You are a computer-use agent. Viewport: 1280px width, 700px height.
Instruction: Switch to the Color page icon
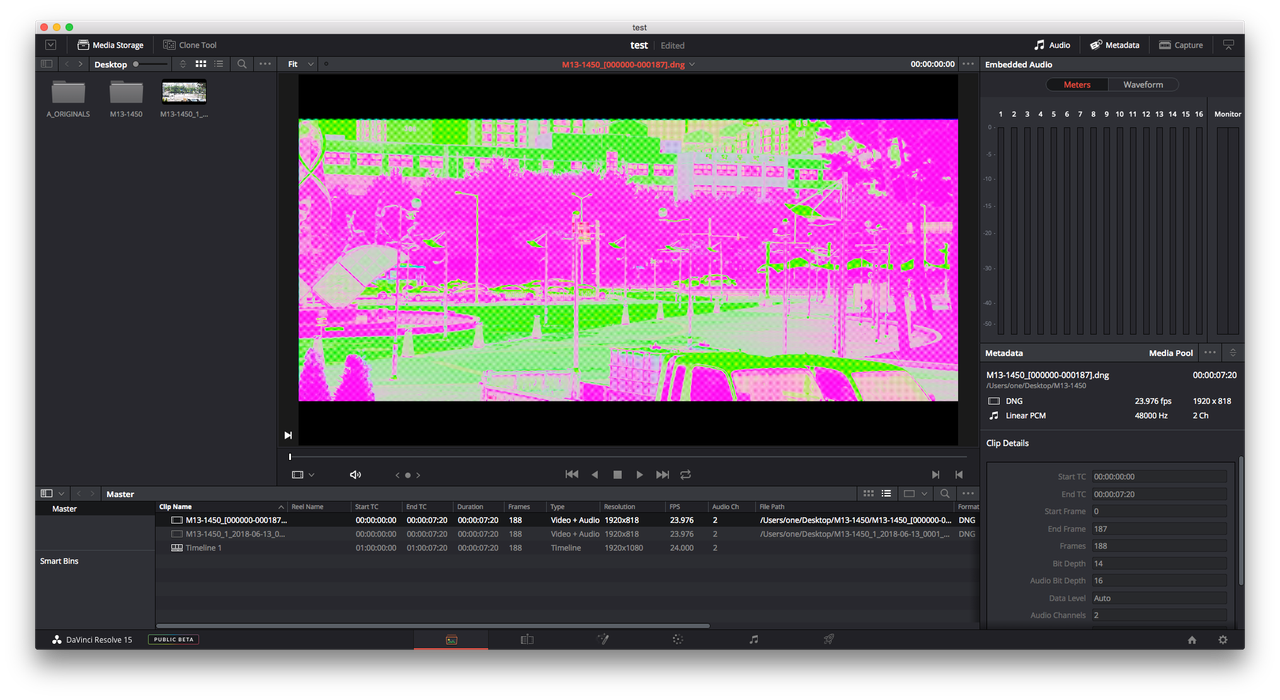[x=678, y=640]
